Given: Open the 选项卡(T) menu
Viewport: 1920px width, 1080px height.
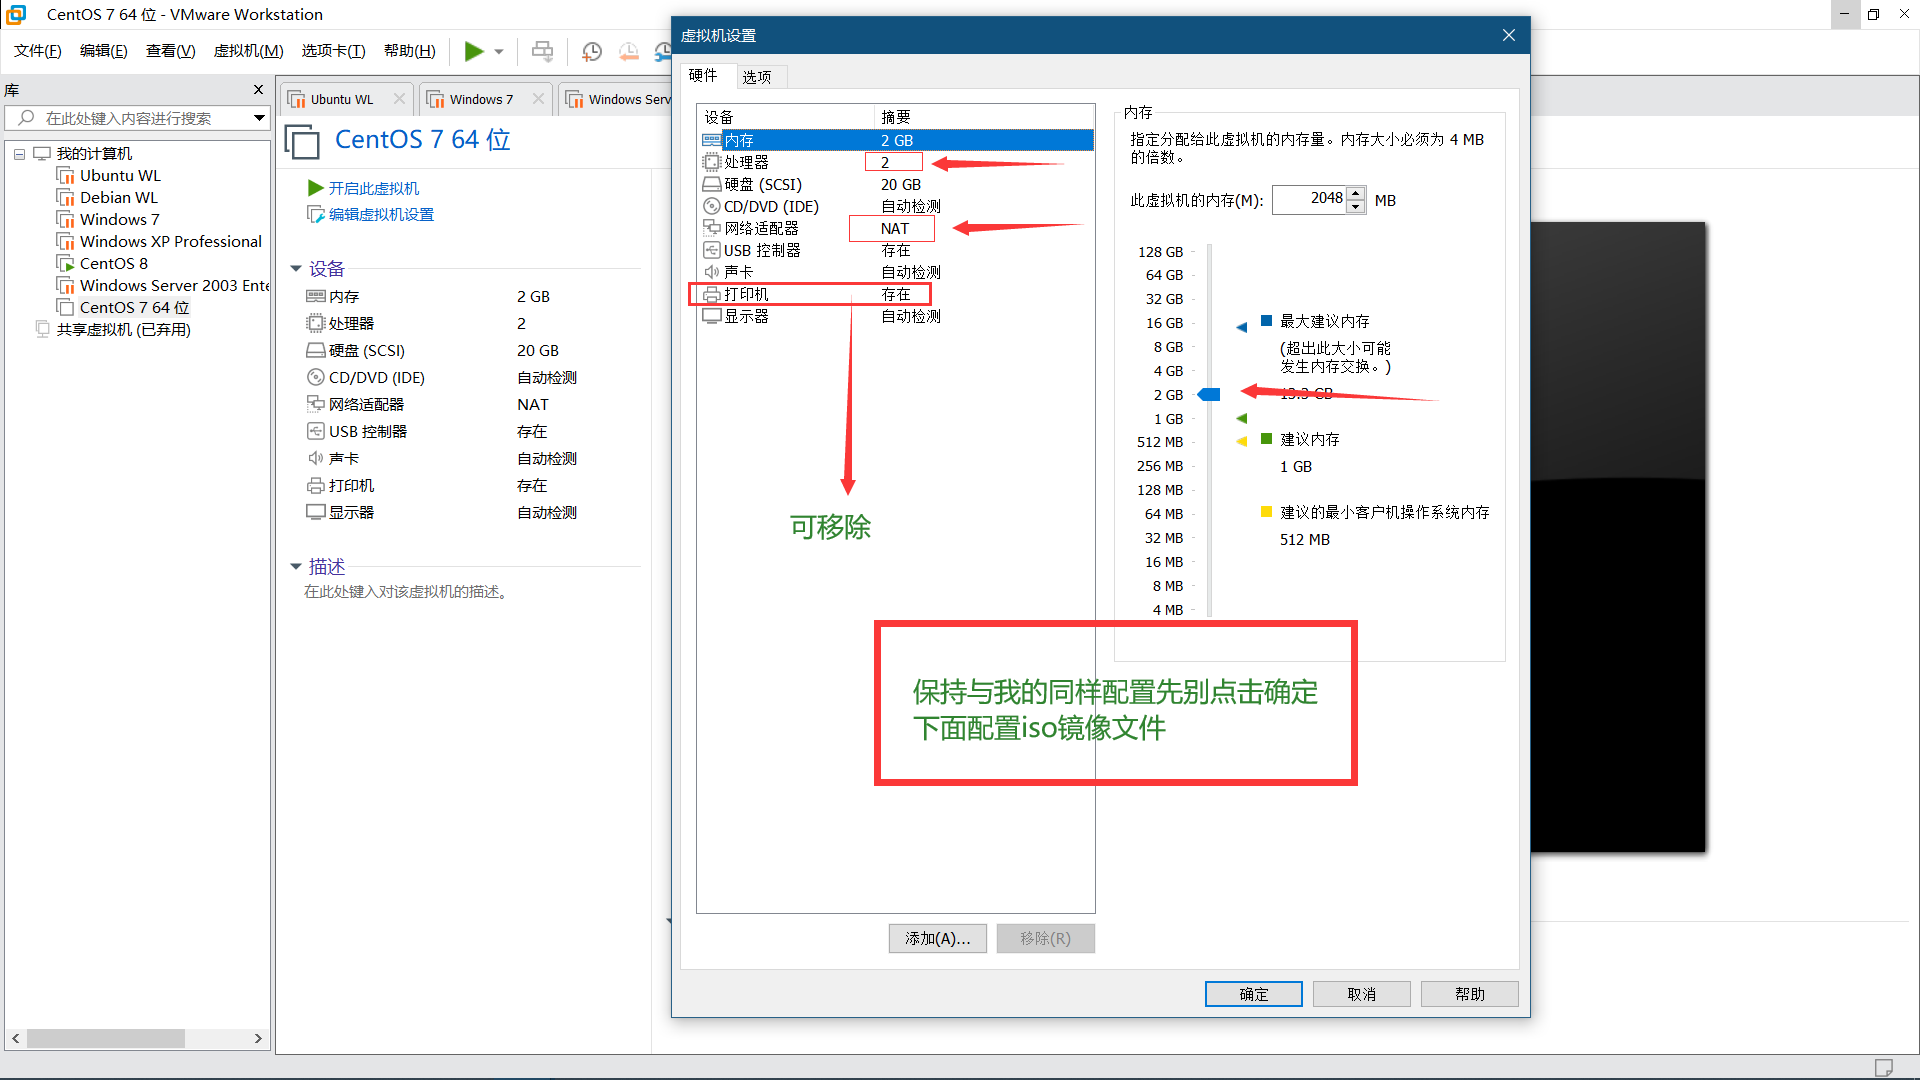Looking at the screenshot, I should click(333, 51).
